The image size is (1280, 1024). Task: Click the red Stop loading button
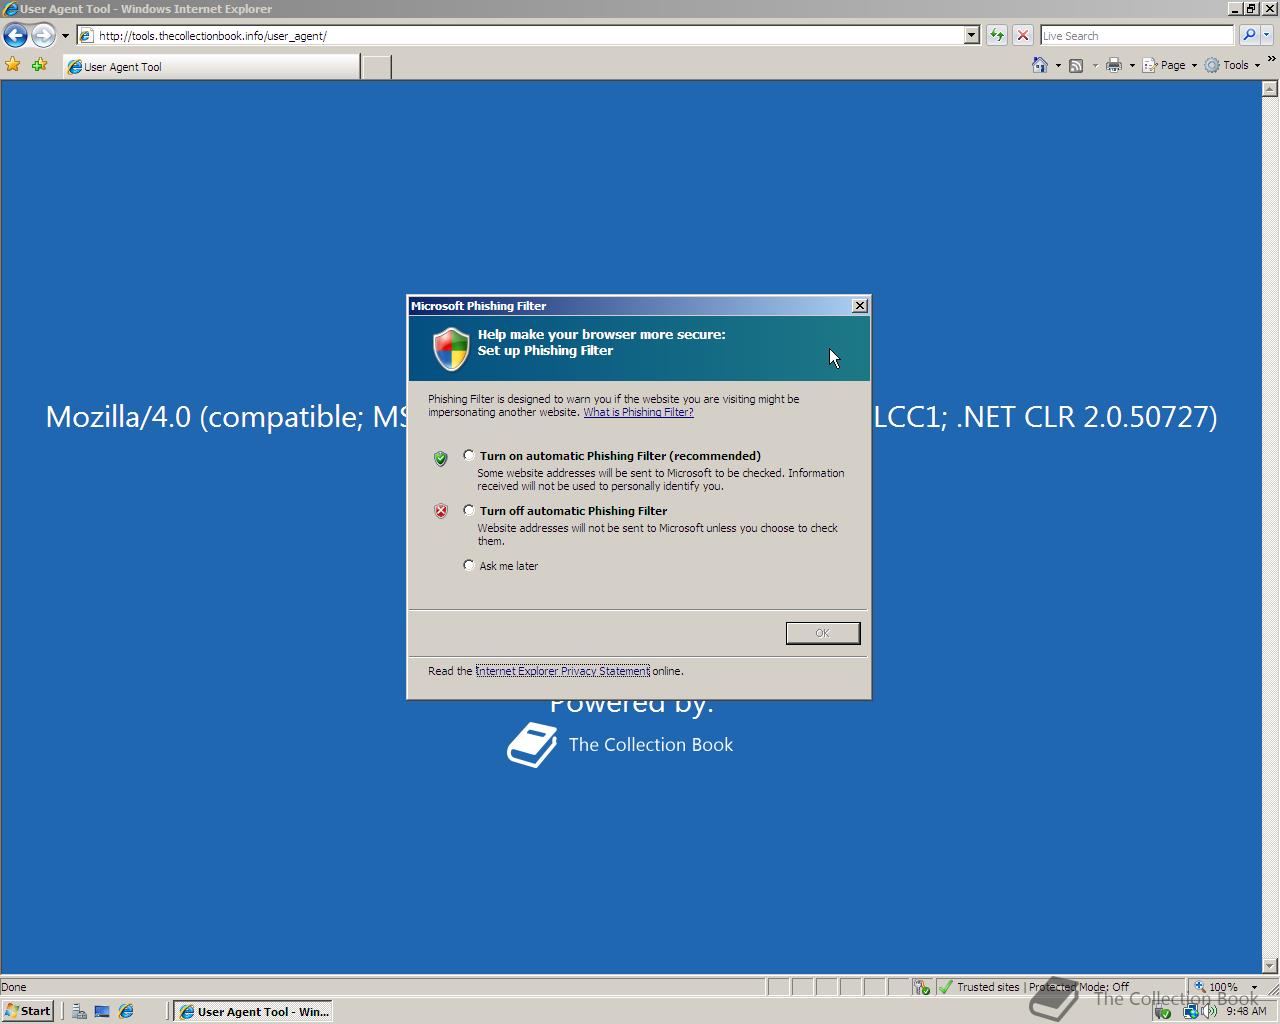[x=1022, y=35]
